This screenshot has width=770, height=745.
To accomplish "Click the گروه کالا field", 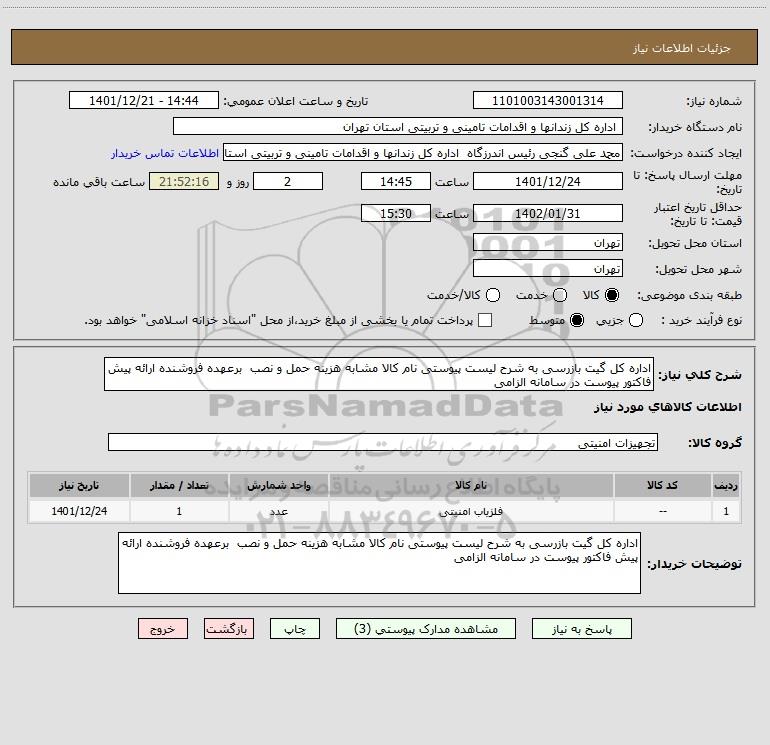I will [x=382, y=442].
